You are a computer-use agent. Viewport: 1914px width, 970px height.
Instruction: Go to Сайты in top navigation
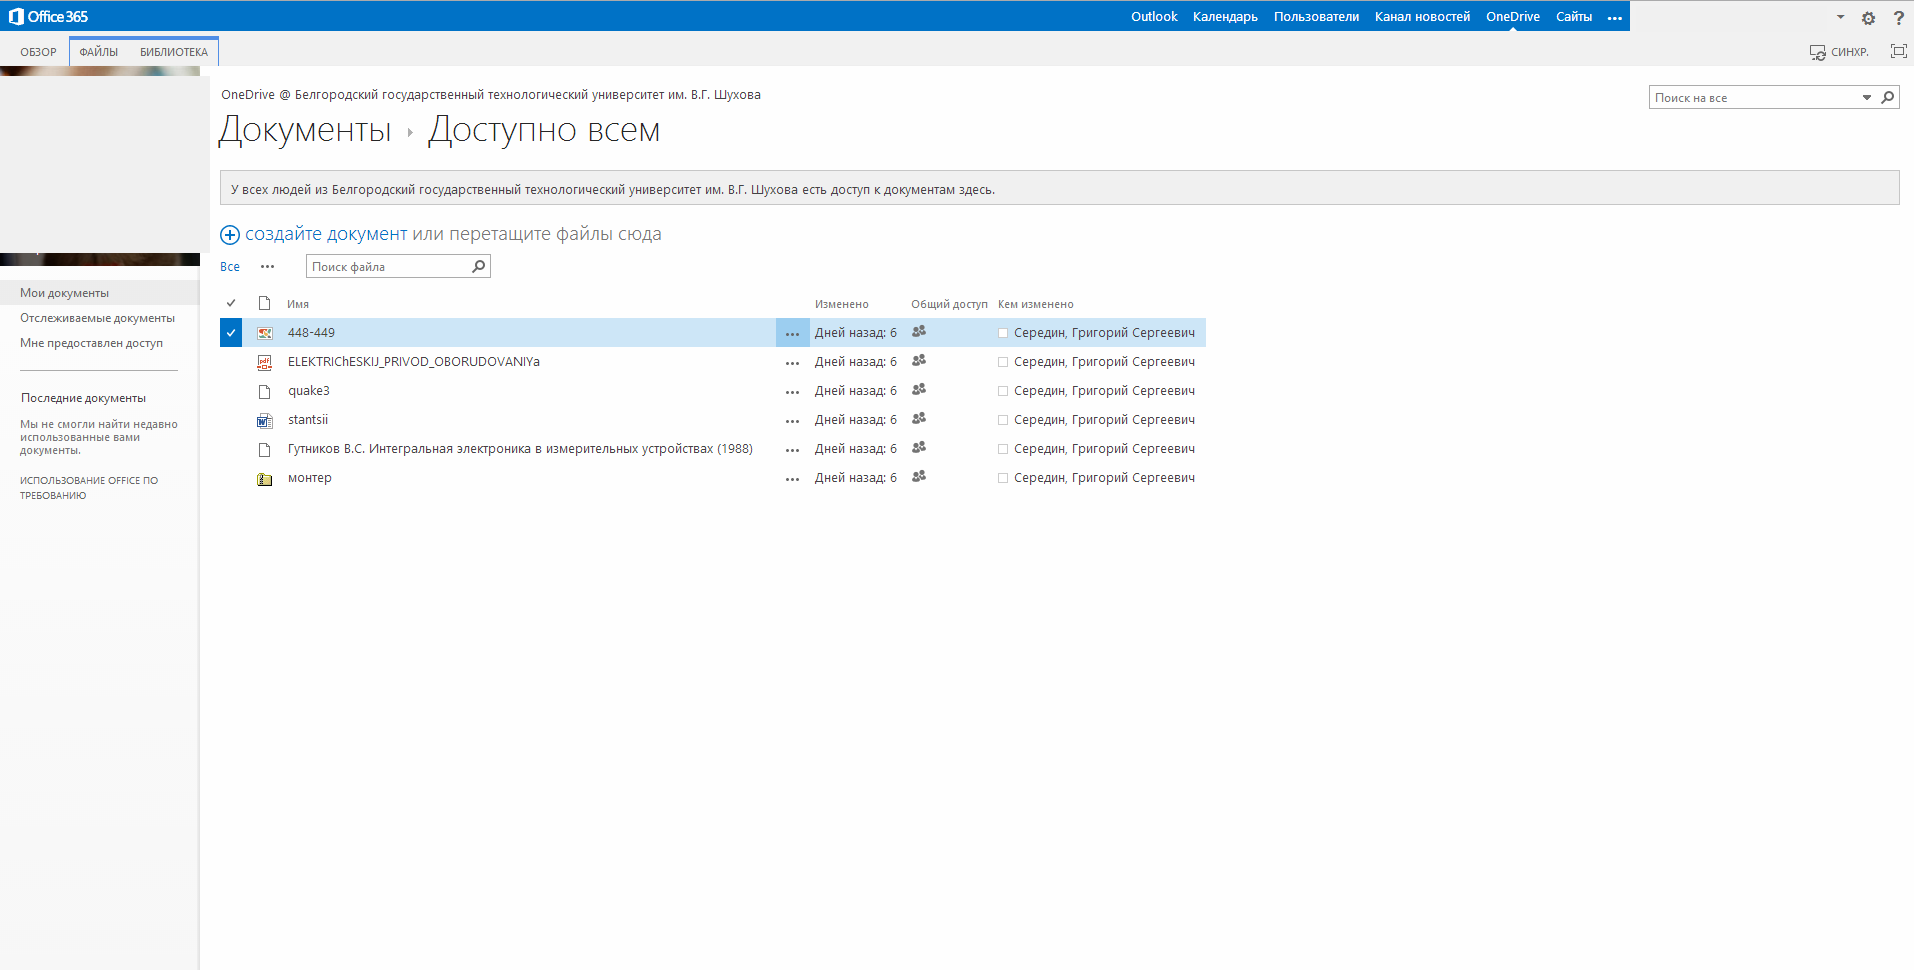pos(1573,16)
